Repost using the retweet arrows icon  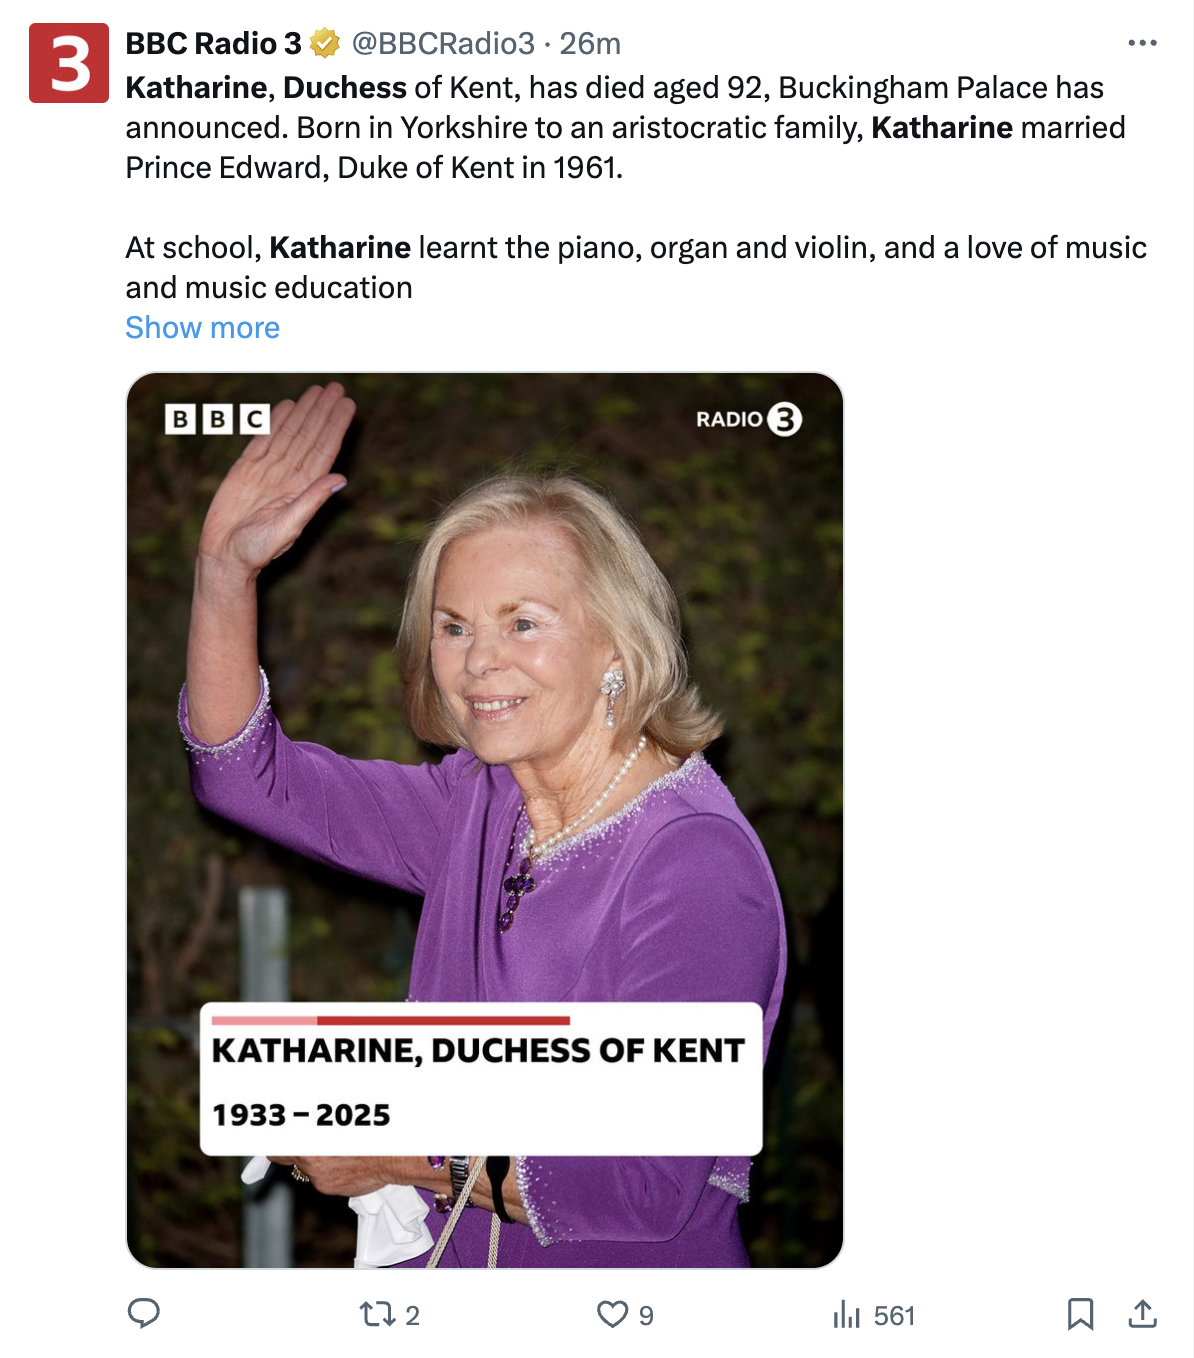(x=378, y=1314)
